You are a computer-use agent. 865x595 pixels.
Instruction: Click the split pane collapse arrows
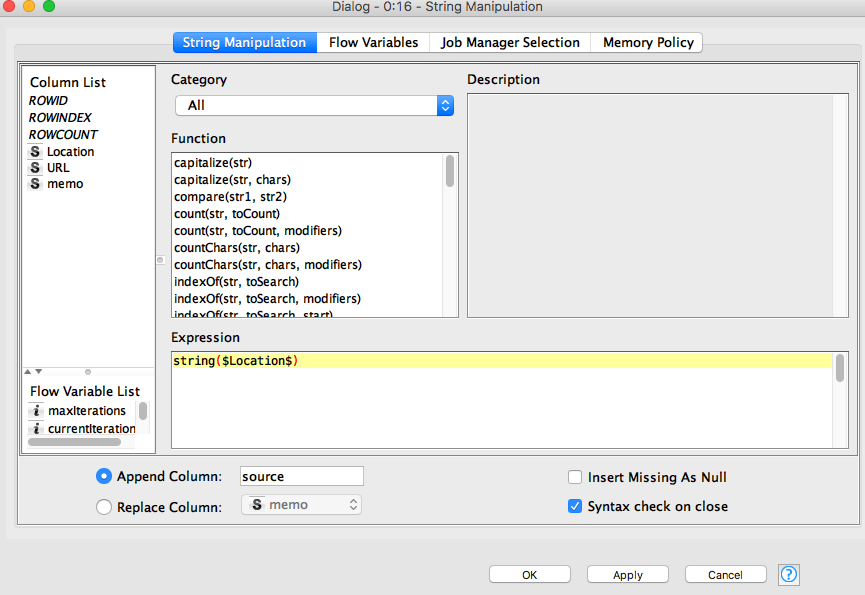[33, 372]
